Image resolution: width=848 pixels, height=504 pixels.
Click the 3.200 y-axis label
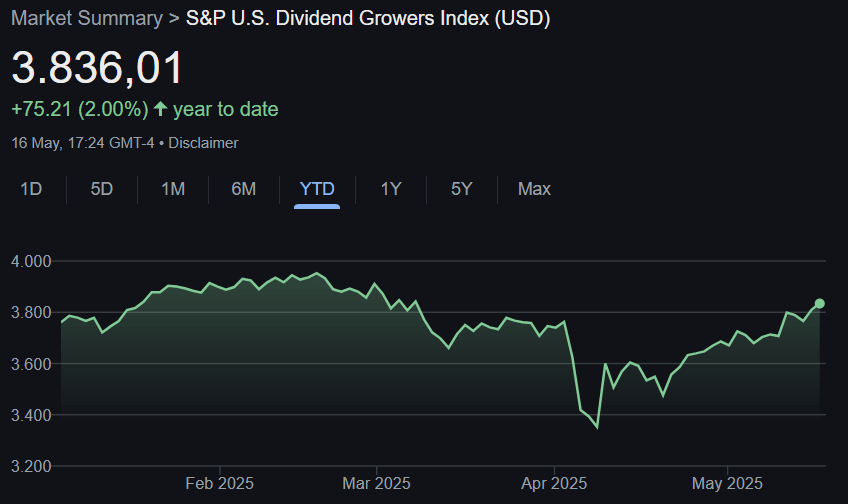click(x=31, y=466)
